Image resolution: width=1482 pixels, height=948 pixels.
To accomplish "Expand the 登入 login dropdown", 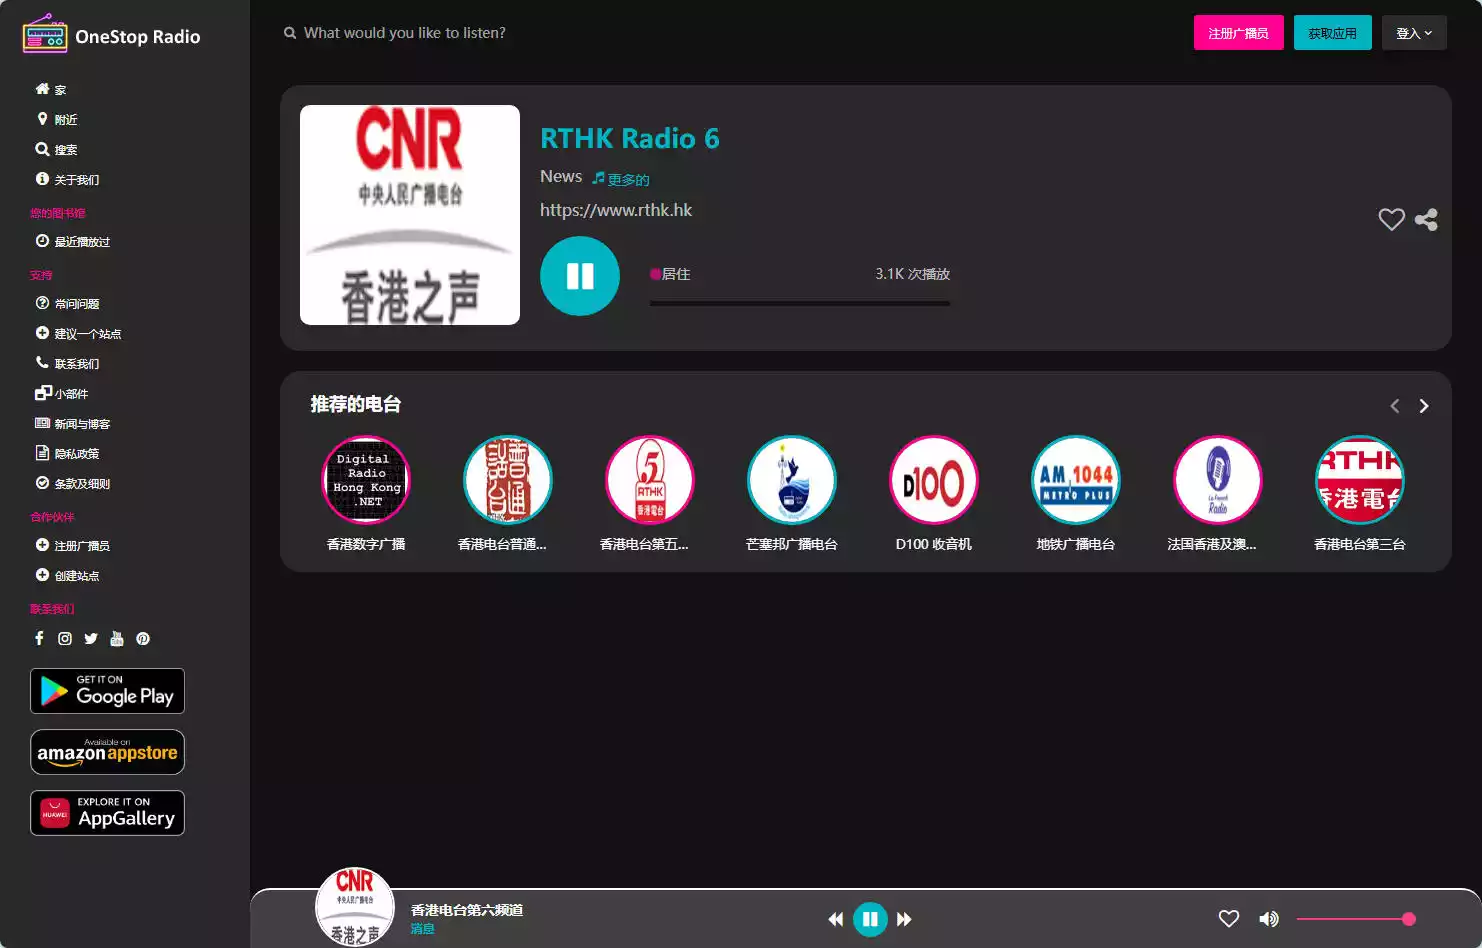I will point(1414,33).
